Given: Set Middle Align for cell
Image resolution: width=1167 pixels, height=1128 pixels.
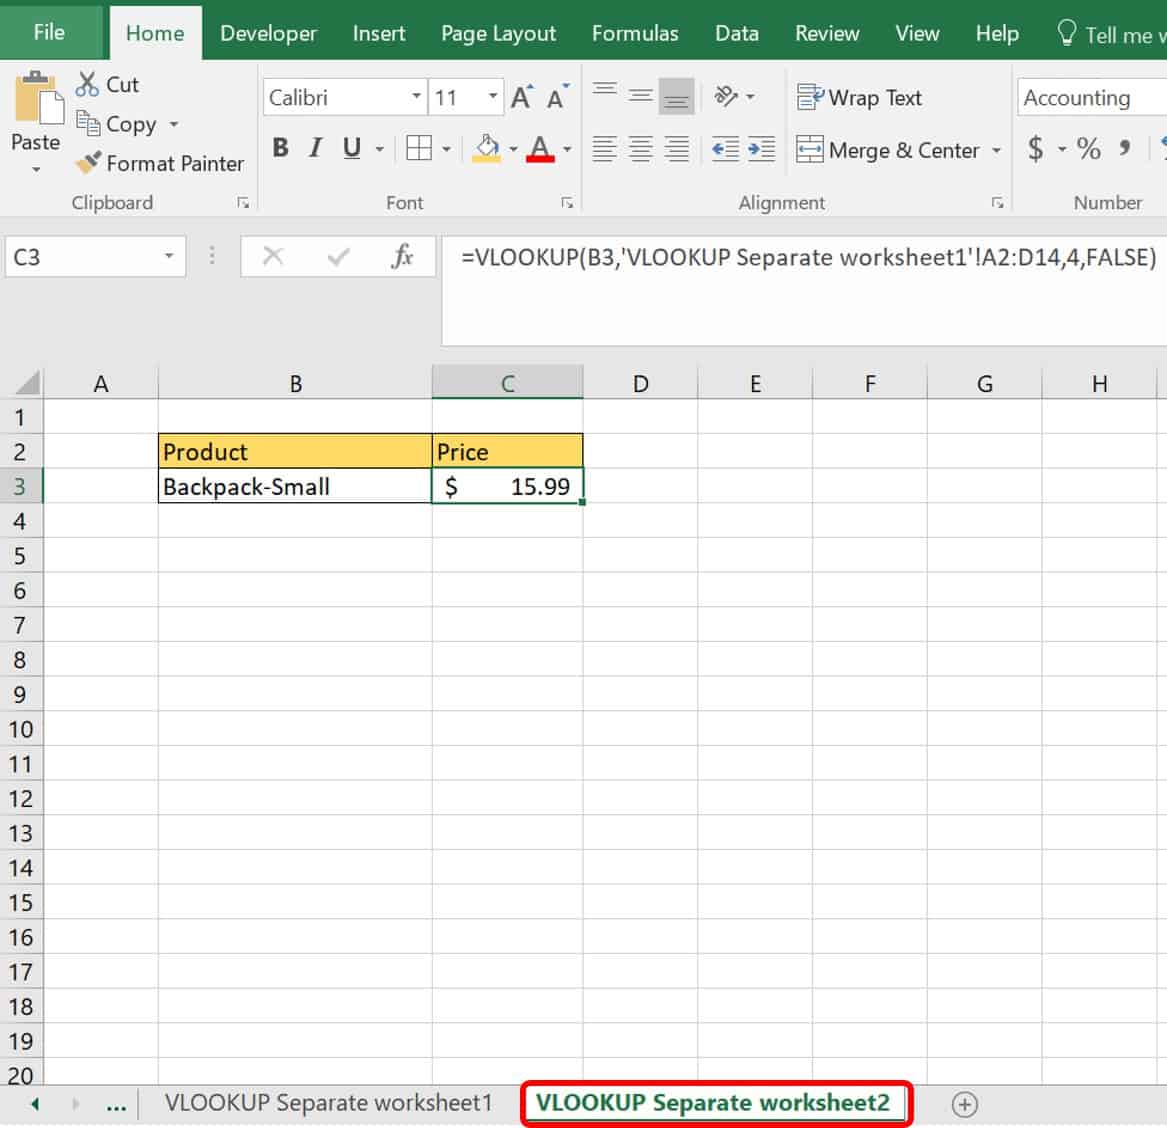Looking at the screenshot, I should [640, 96].
